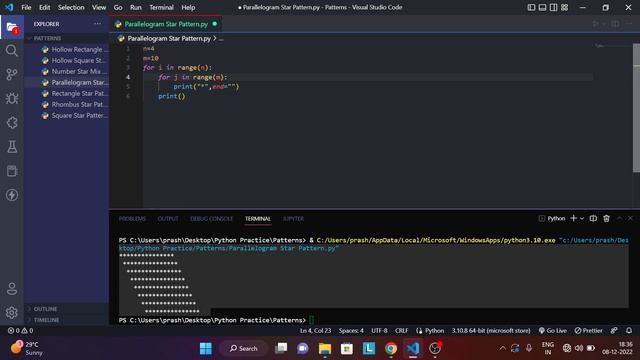Open the Source Control view

(x=12, y=74)
